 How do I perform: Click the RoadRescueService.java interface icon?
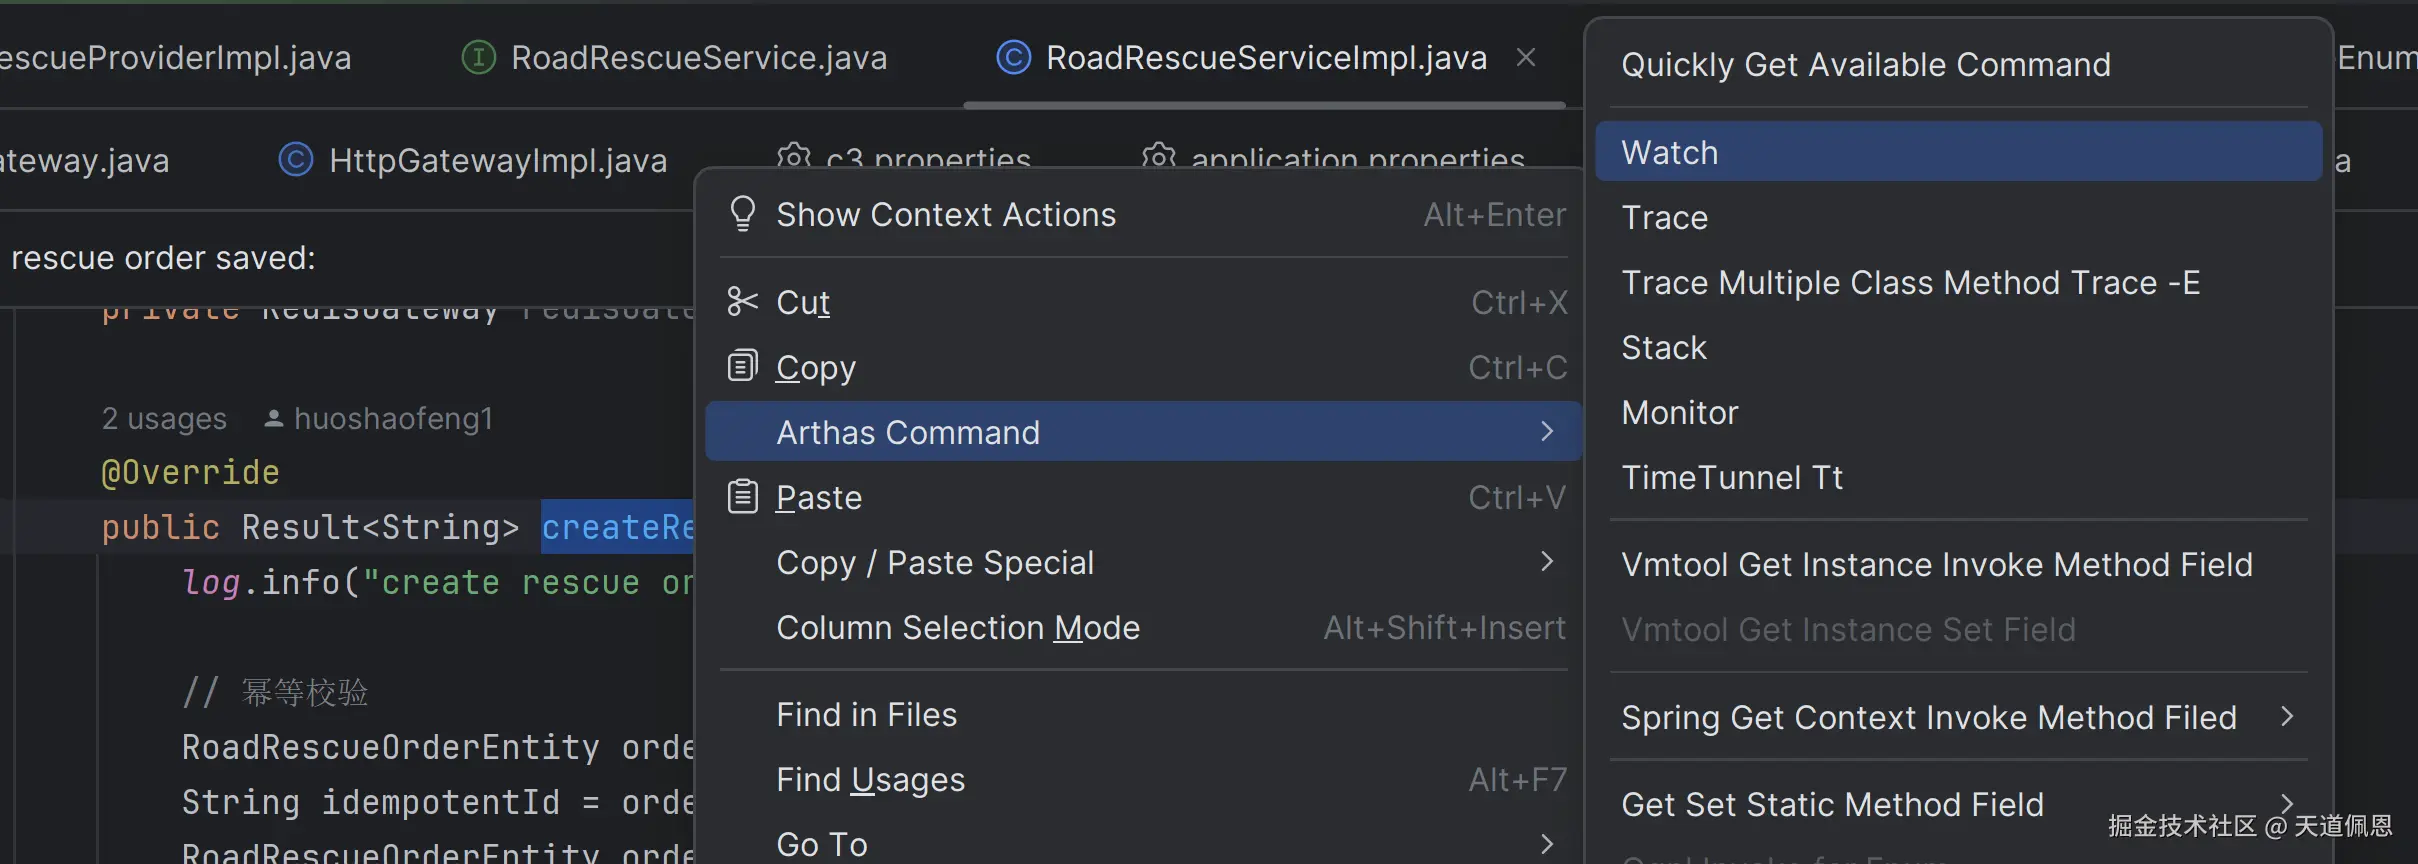[x=478, y=58]
